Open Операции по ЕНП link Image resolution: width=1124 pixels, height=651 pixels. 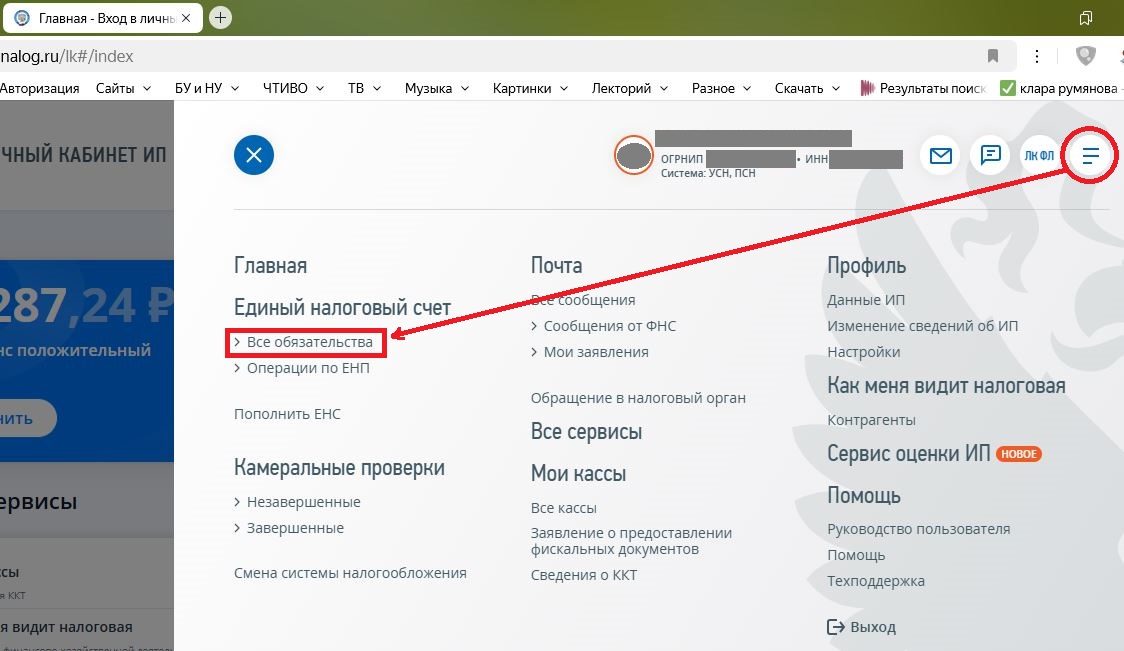308,368
